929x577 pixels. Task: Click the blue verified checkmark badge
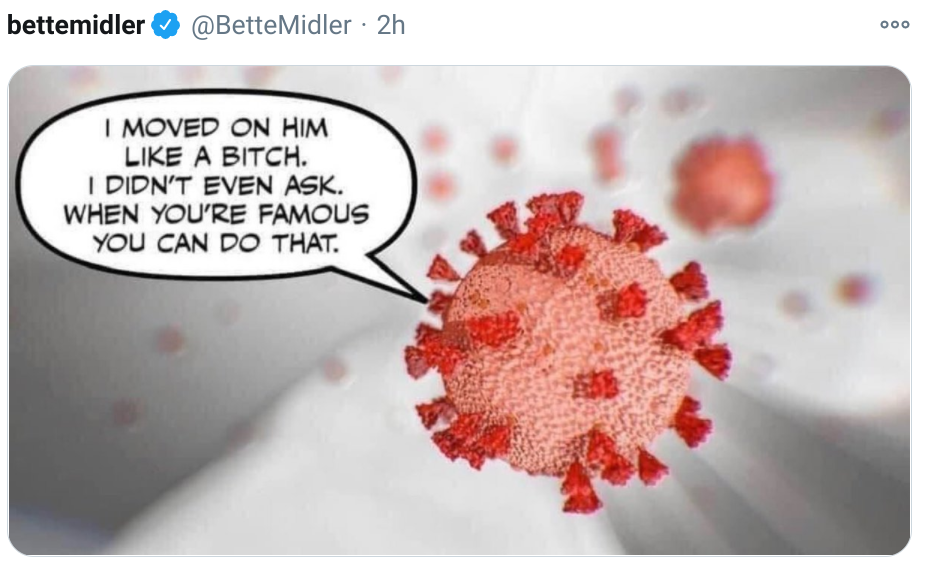pos(165,25)
